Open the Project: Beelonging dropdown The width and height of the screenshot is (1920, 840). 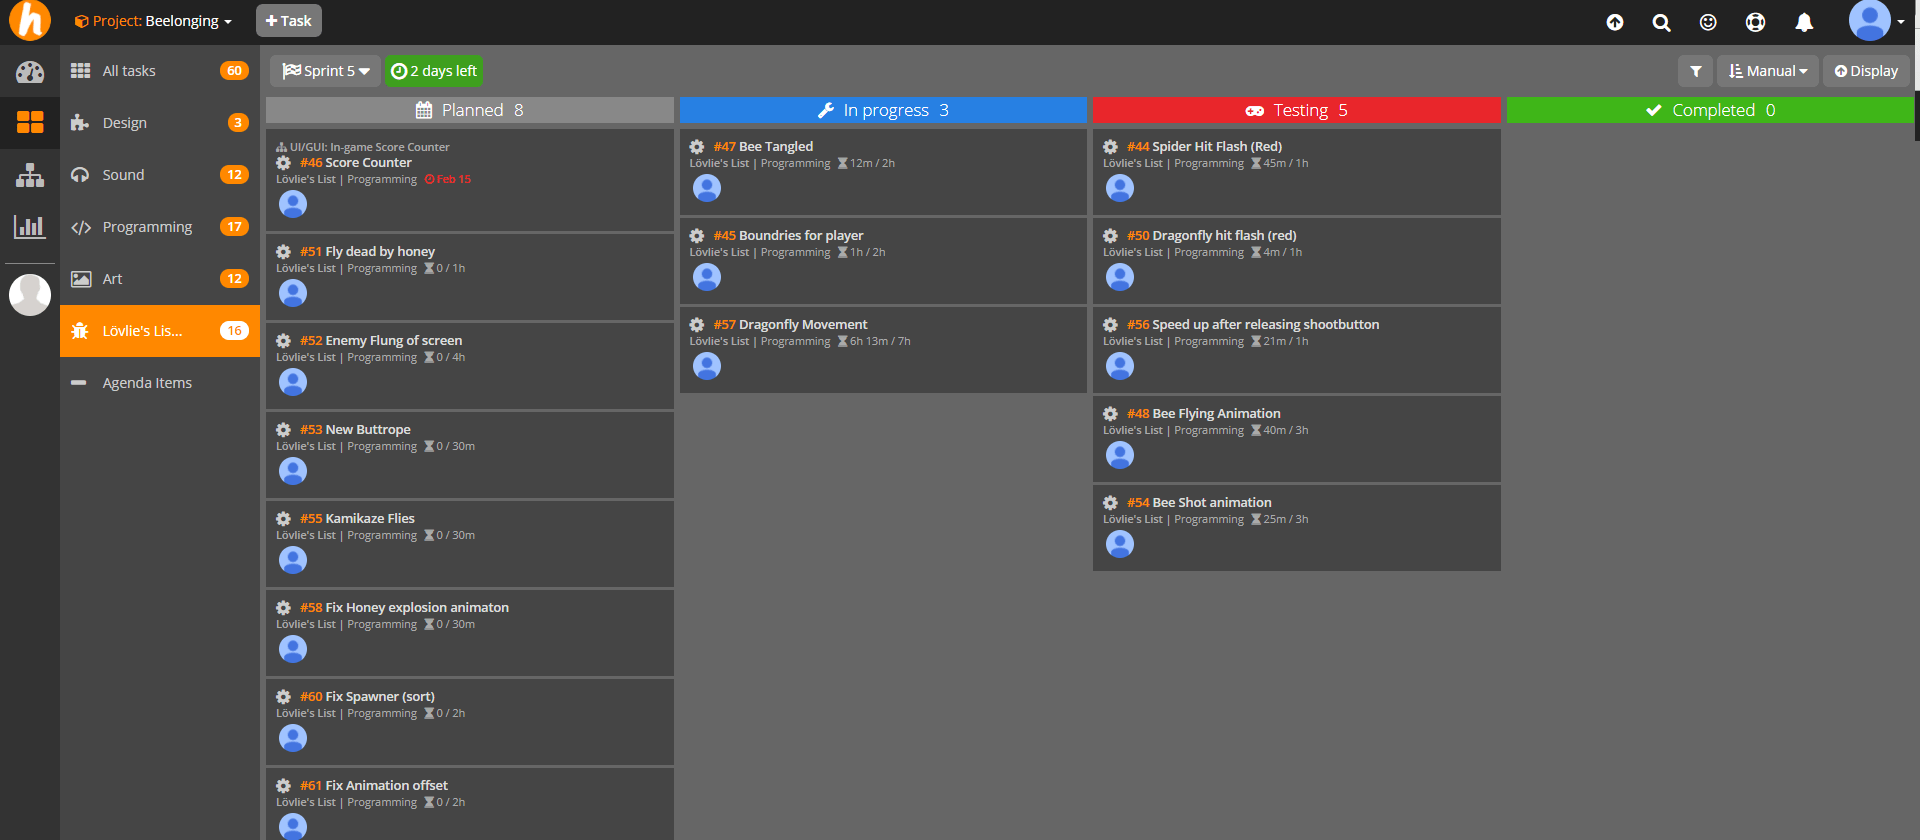click(x=153, y=21)
